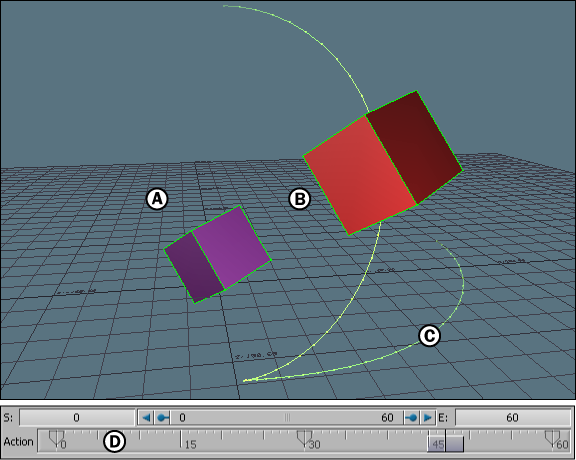Click the step-back arrow next to start field
This screenshot has width=576, height=460.
pos(146,418)
